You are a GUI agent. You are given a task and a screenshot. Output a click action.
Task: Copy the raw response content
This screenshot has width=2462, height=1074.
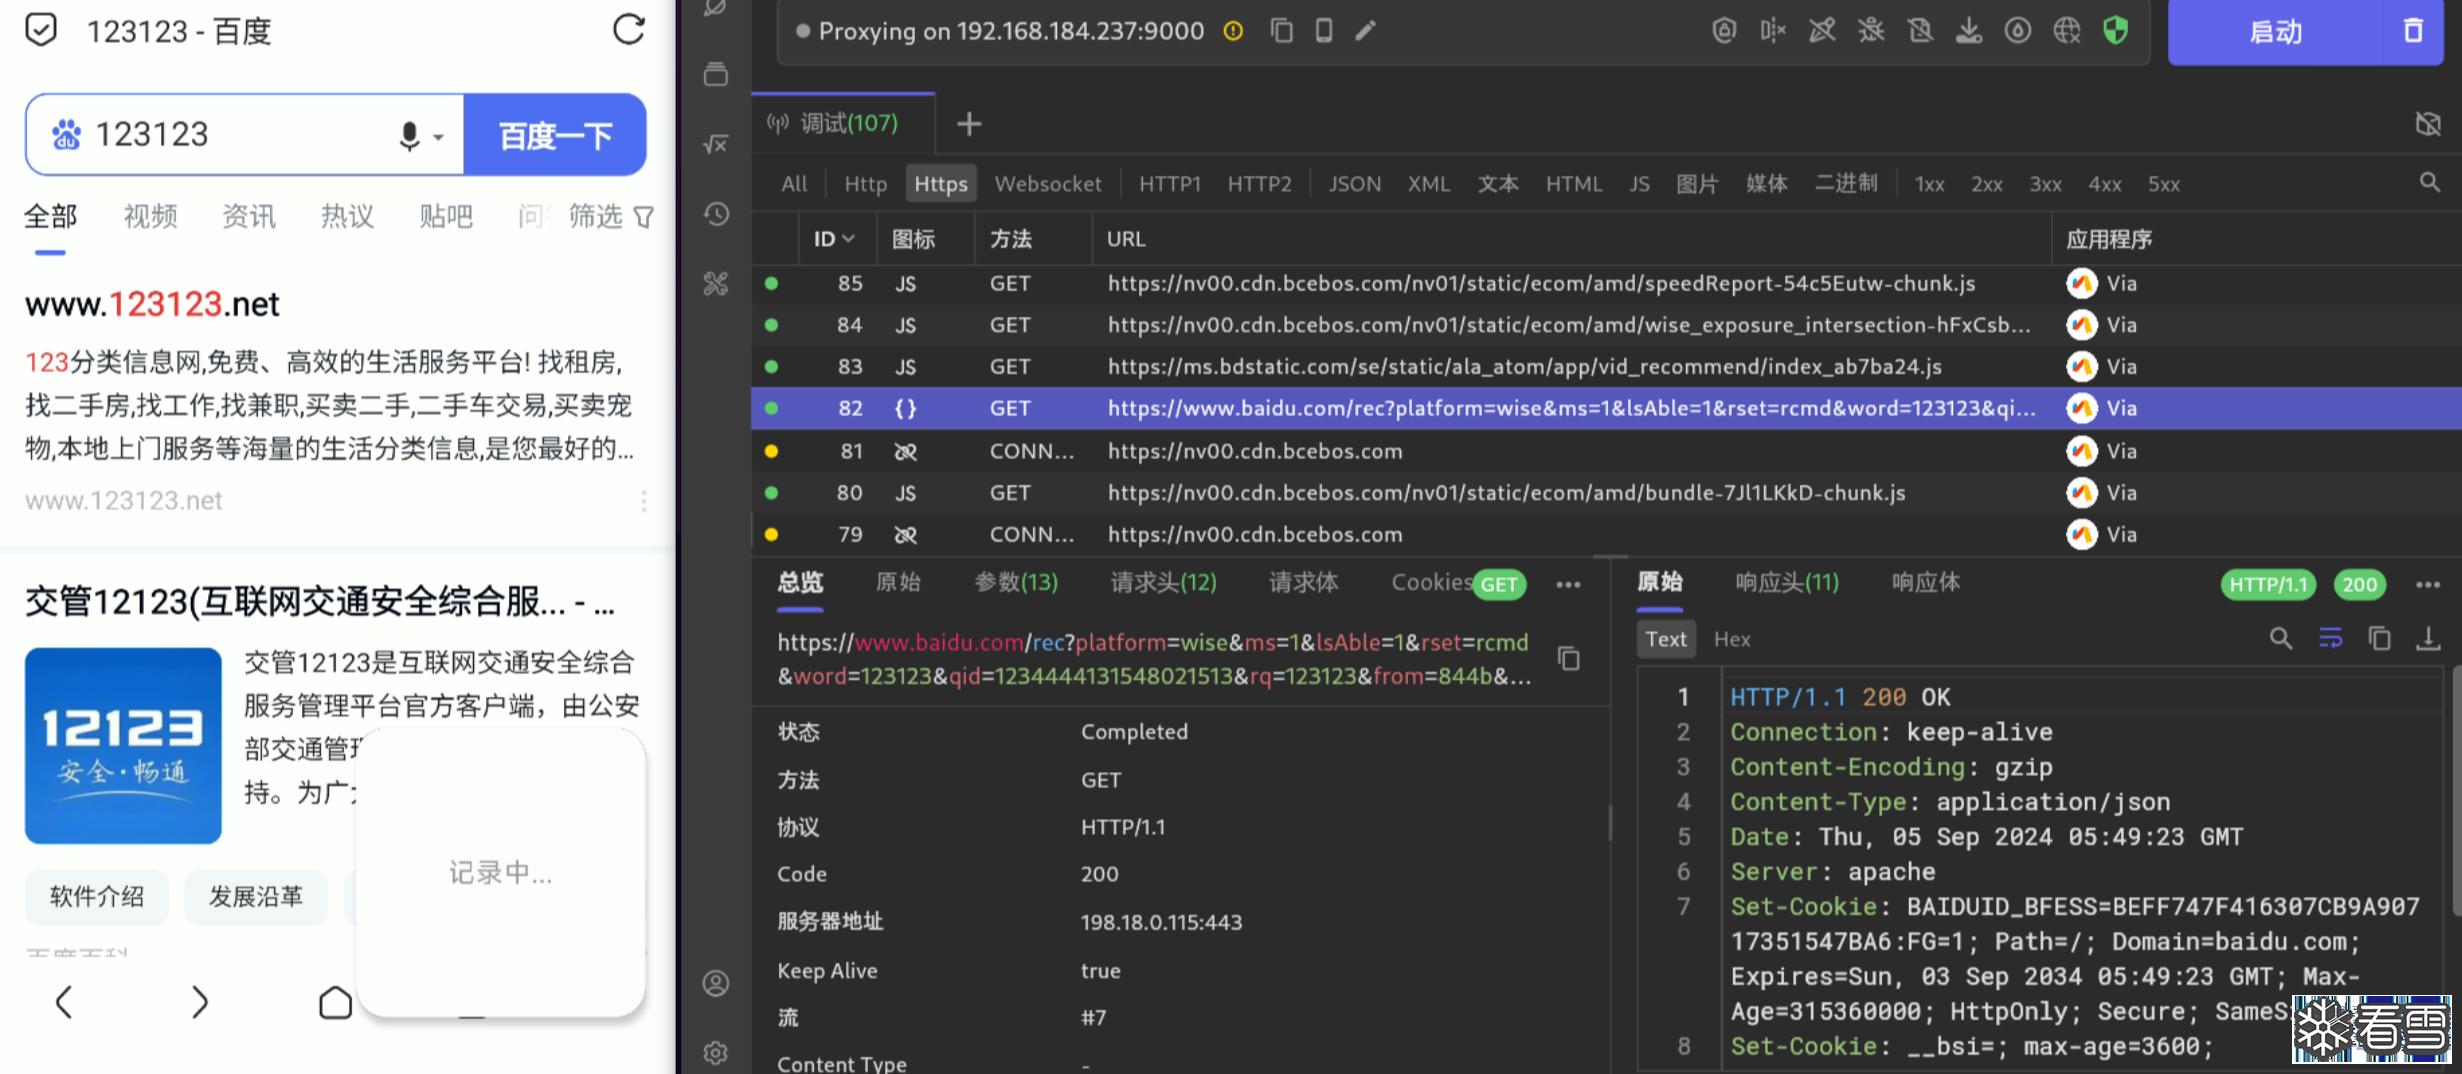(2380, 639)
